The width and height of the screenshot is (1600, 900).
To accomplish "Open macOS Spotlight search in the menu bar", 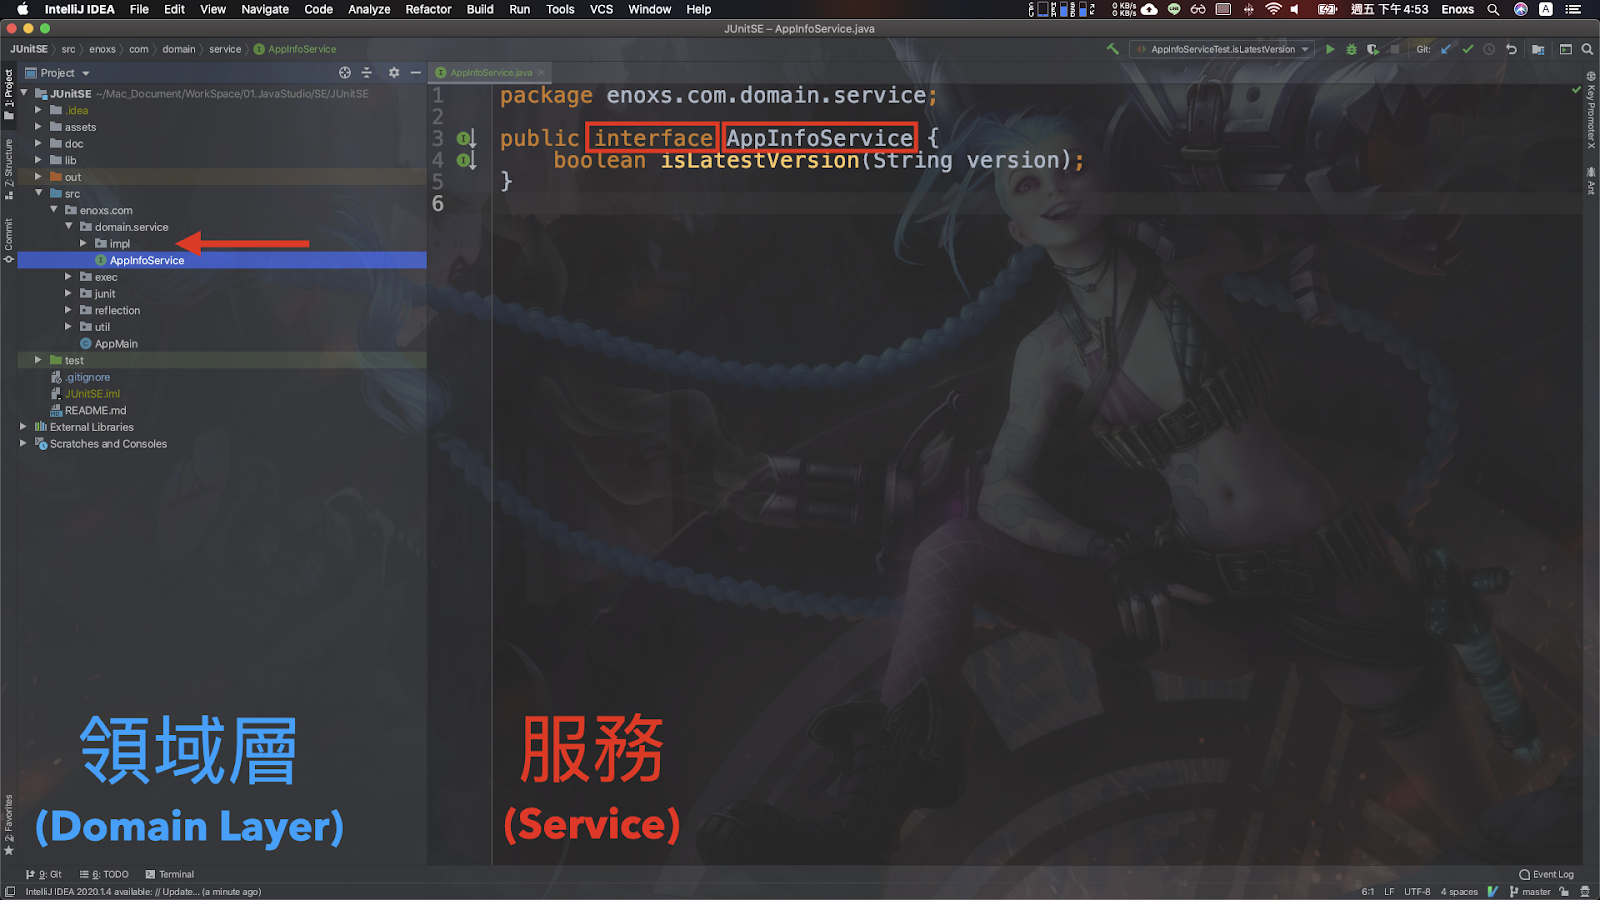I will [x=1493, y=9].
